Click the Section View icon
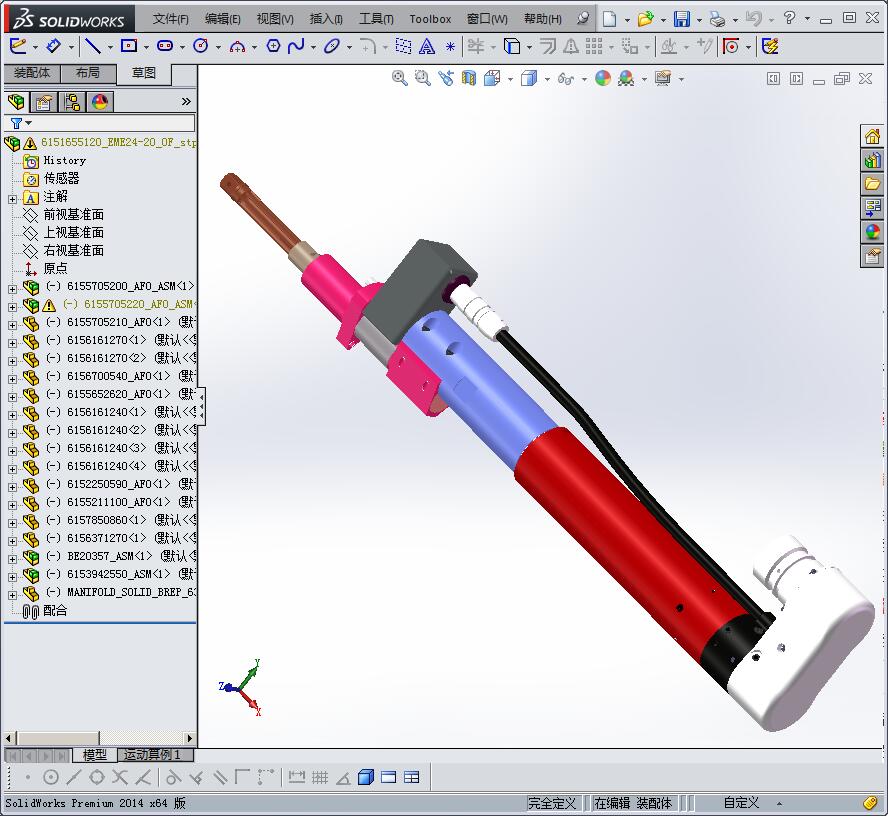 pyautogui.click(x=469, y=78)
